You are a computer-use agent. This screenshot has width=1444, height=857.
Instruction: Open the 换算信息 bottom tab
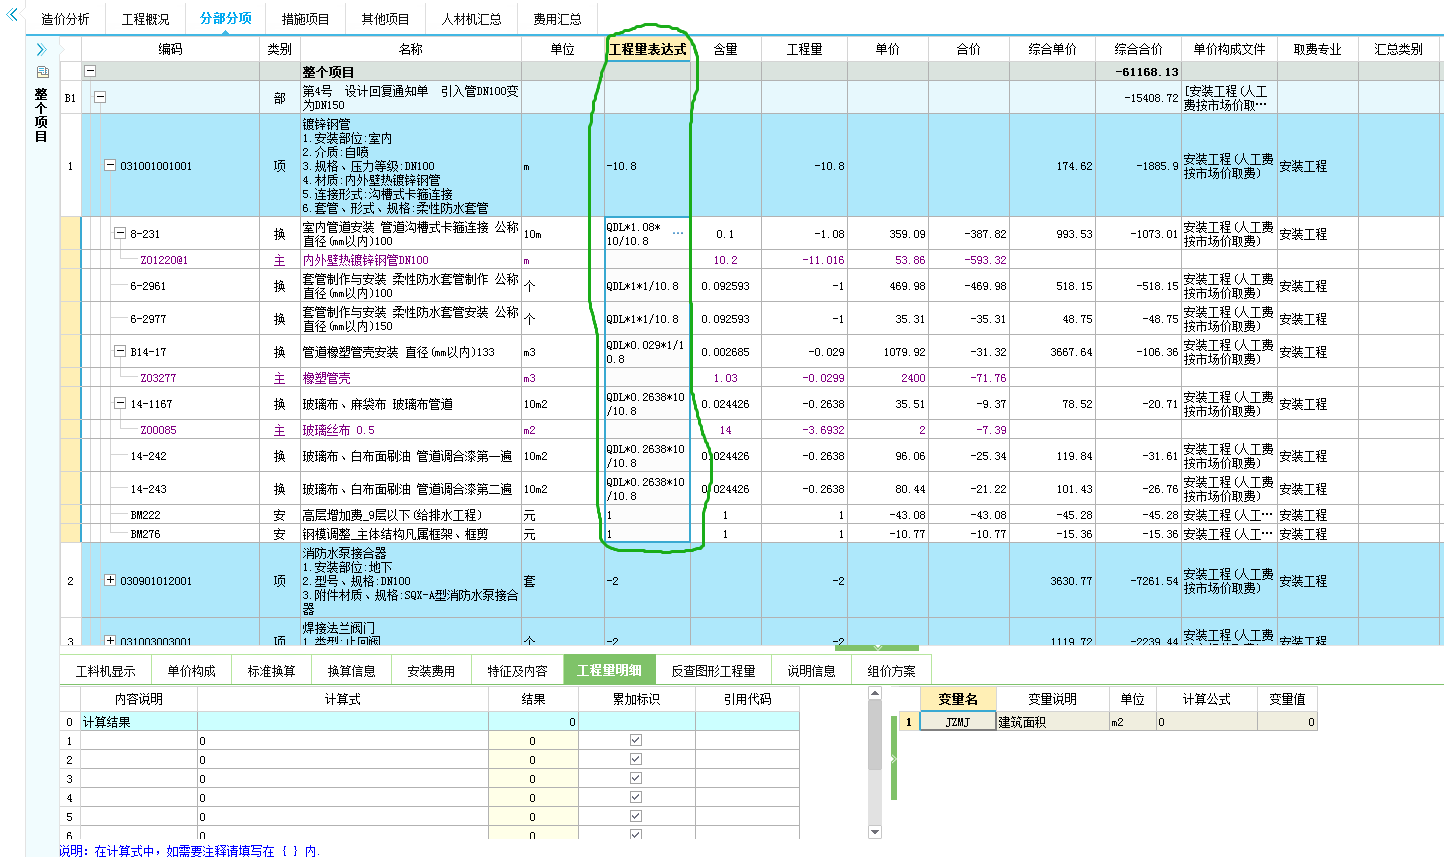(351, 671)
